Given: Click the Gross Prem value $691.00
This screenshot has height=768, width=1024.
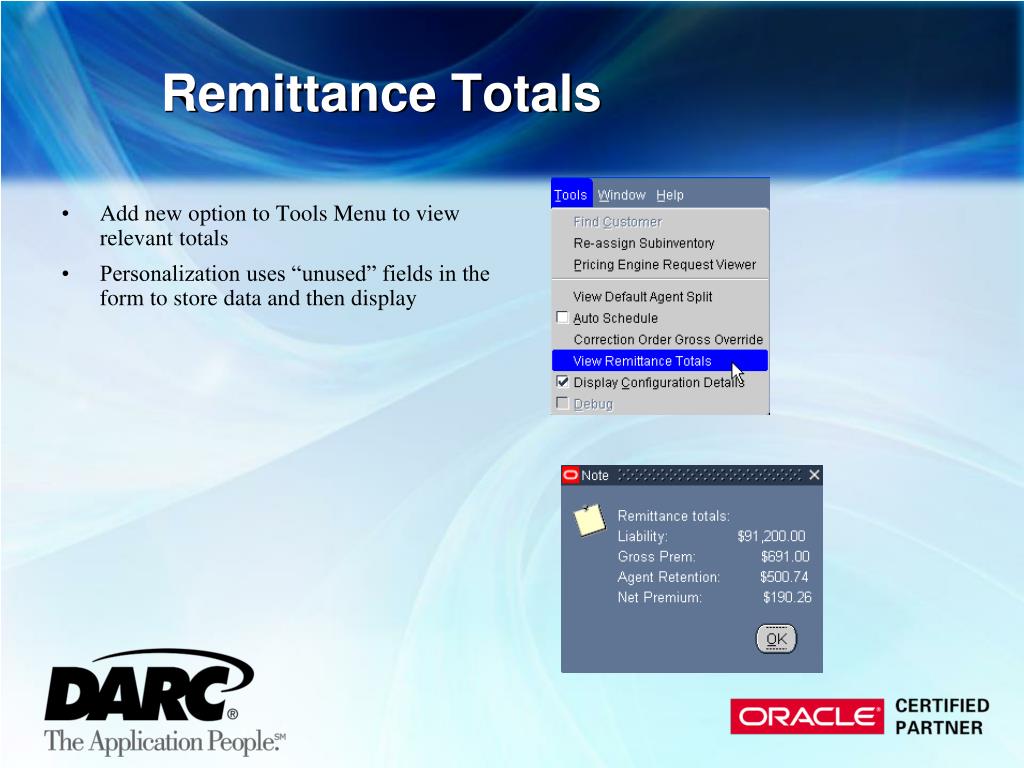Looking at the screenshot, I should [x=785, y=556].
